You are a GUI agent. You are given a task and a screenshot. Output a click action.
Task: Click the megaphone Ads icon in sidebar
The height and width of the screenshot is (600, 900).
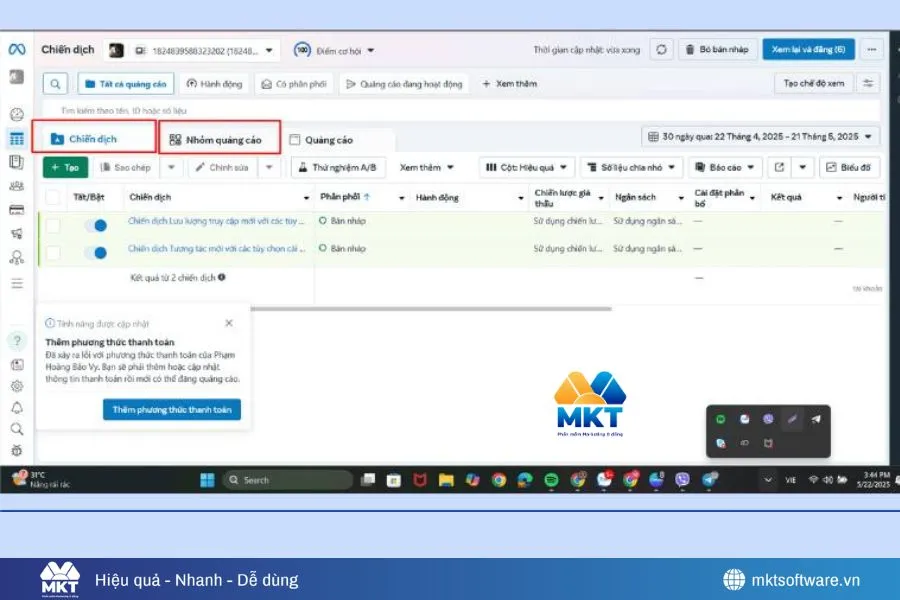15,232
